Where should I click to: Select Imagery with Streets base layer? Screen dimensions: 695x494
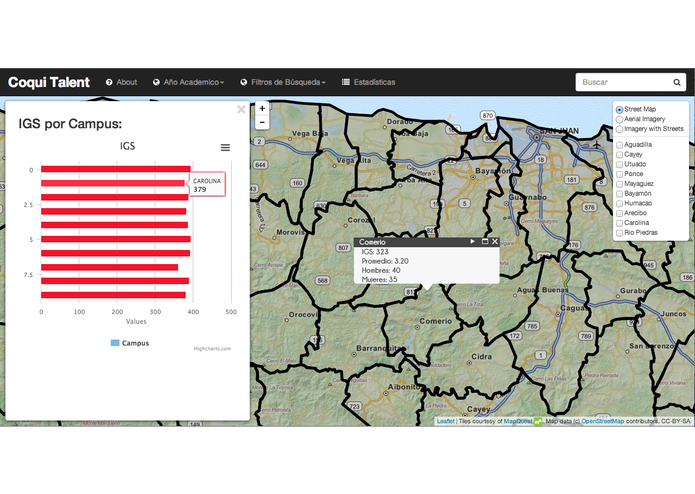620,129
